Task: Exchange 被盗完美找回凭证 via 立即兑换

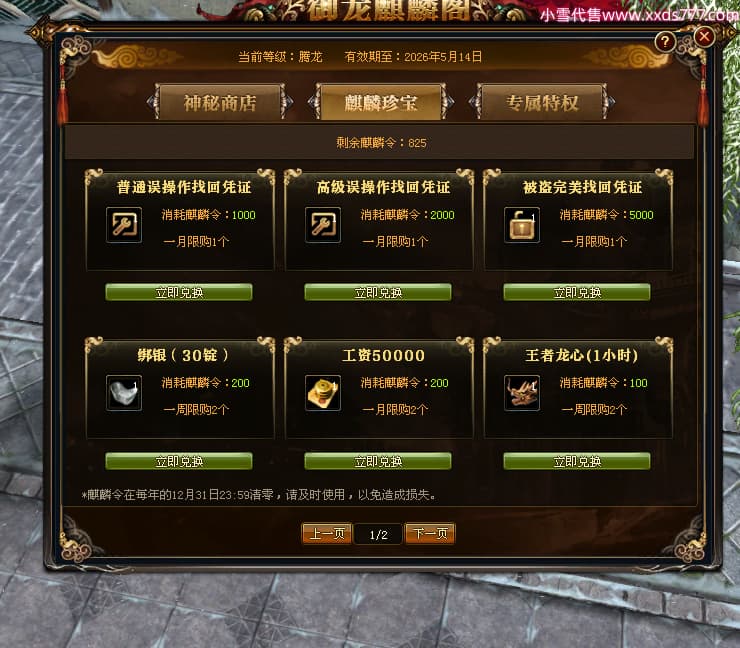Action: tap(577, 293)
